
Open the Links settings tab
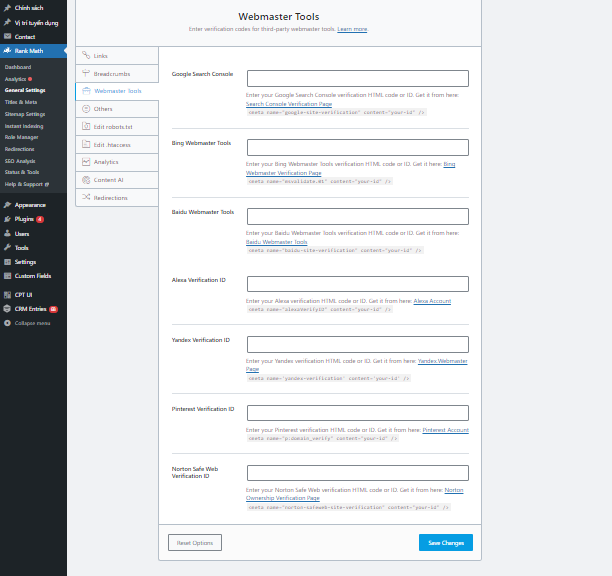(x=117, y=56)
